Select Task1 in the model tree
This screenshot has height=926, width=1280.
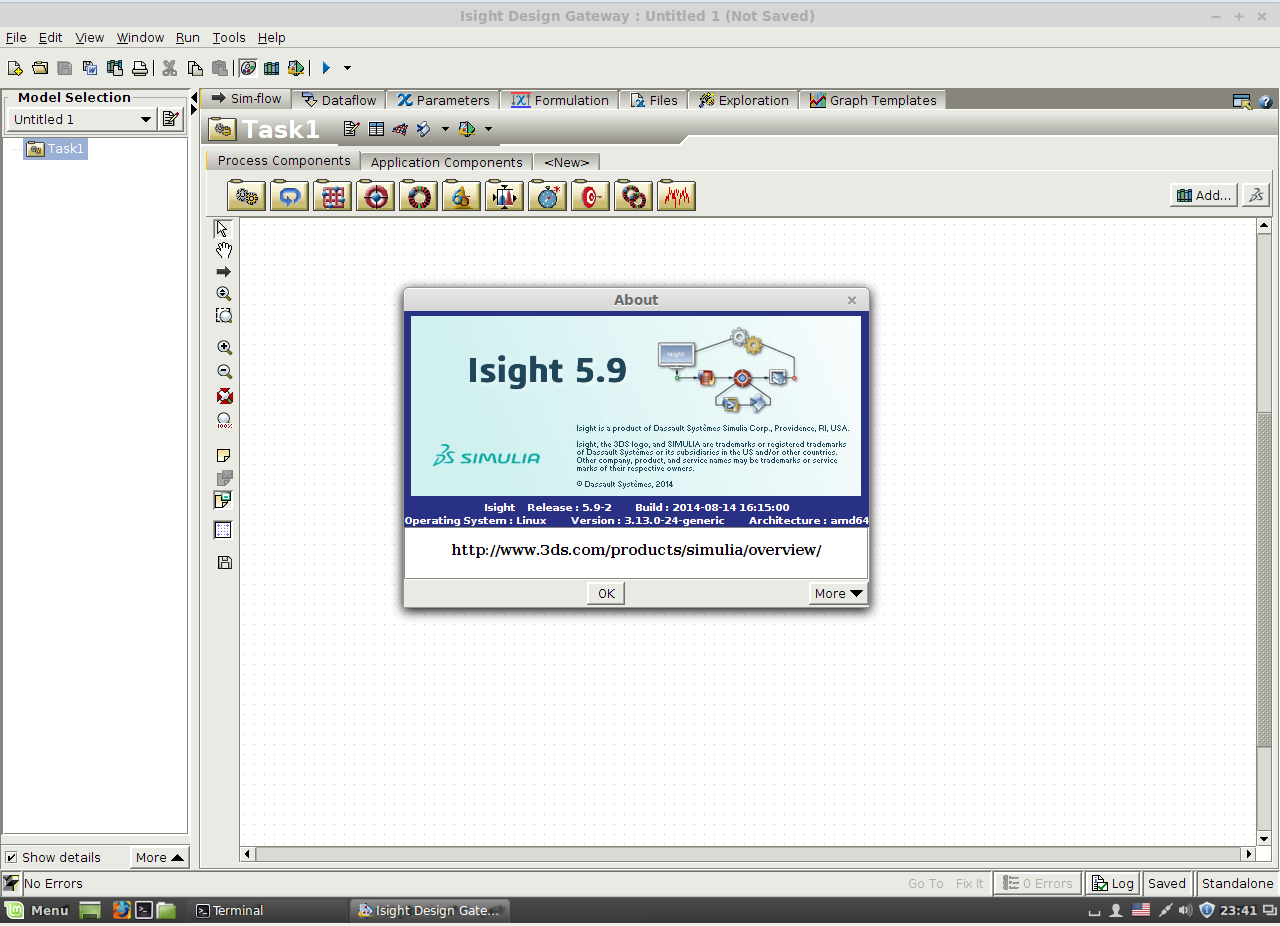coord(56,149)
